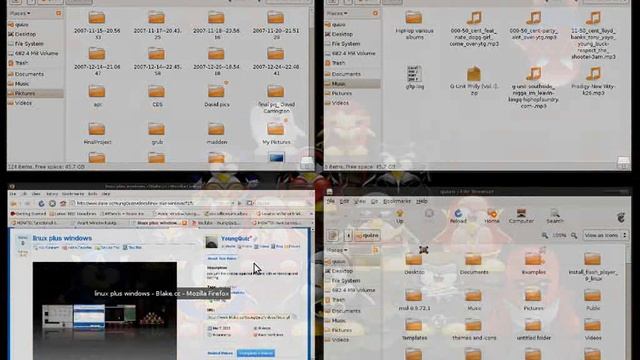Zoom out with magnifier left of 100%

point(545,236)
